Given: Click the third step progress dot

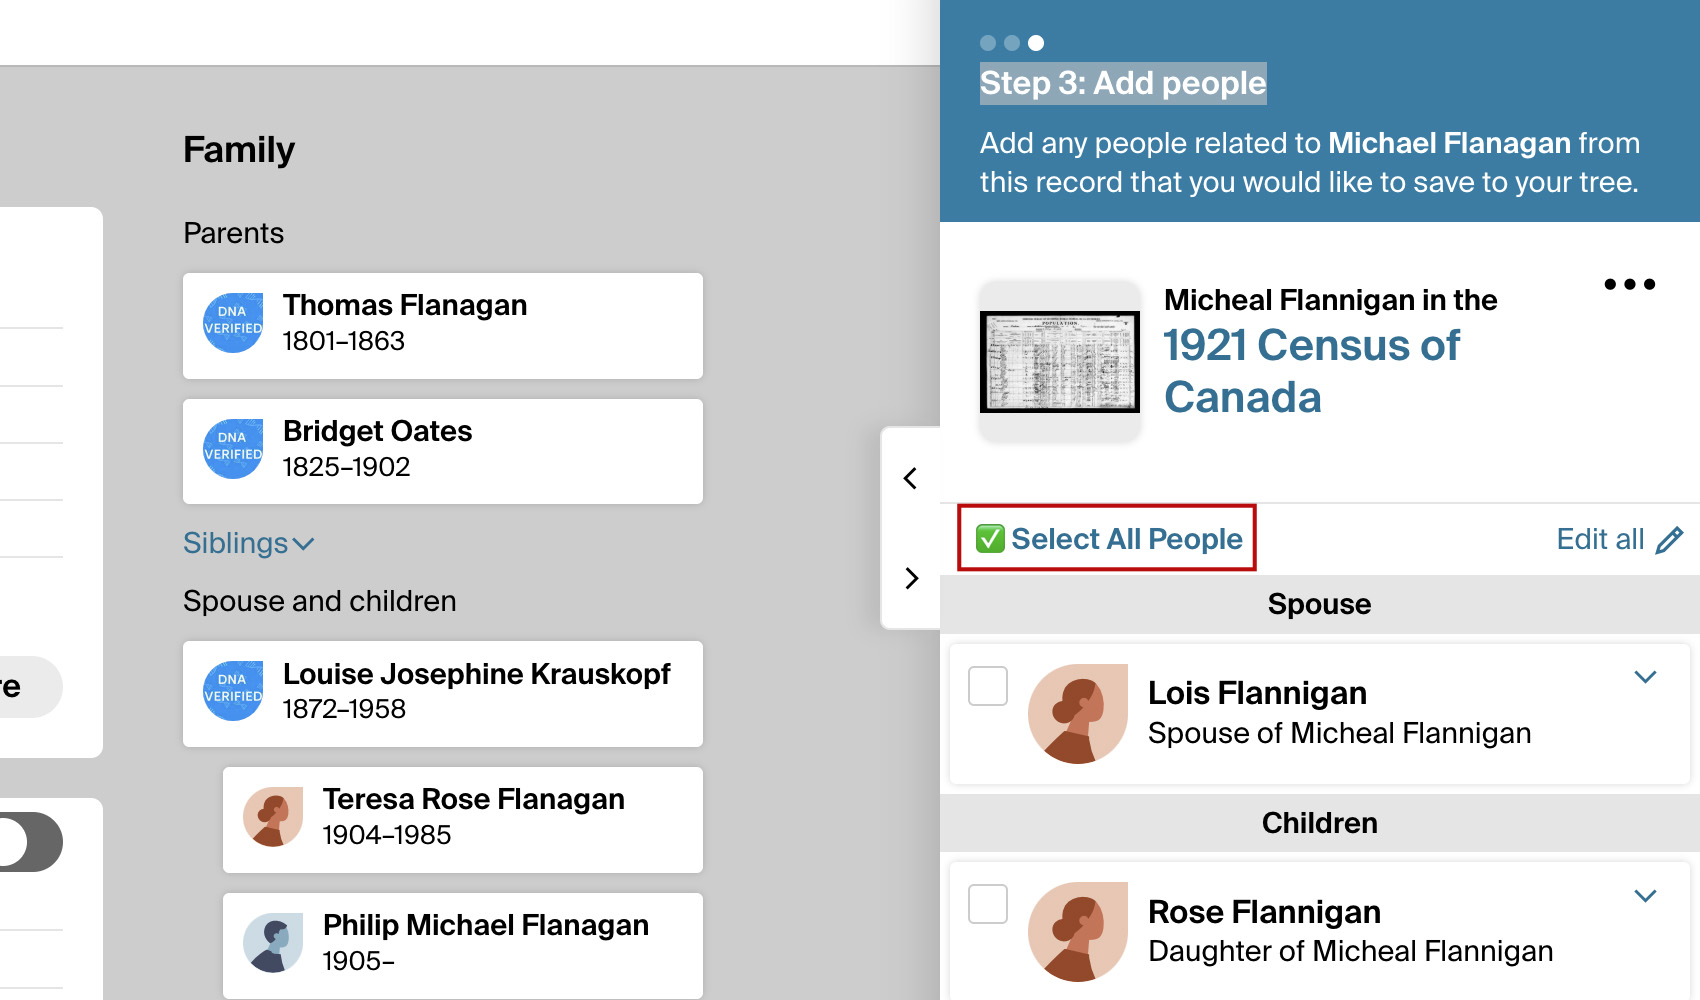Looking at the screenshot, I should 1036,43.
